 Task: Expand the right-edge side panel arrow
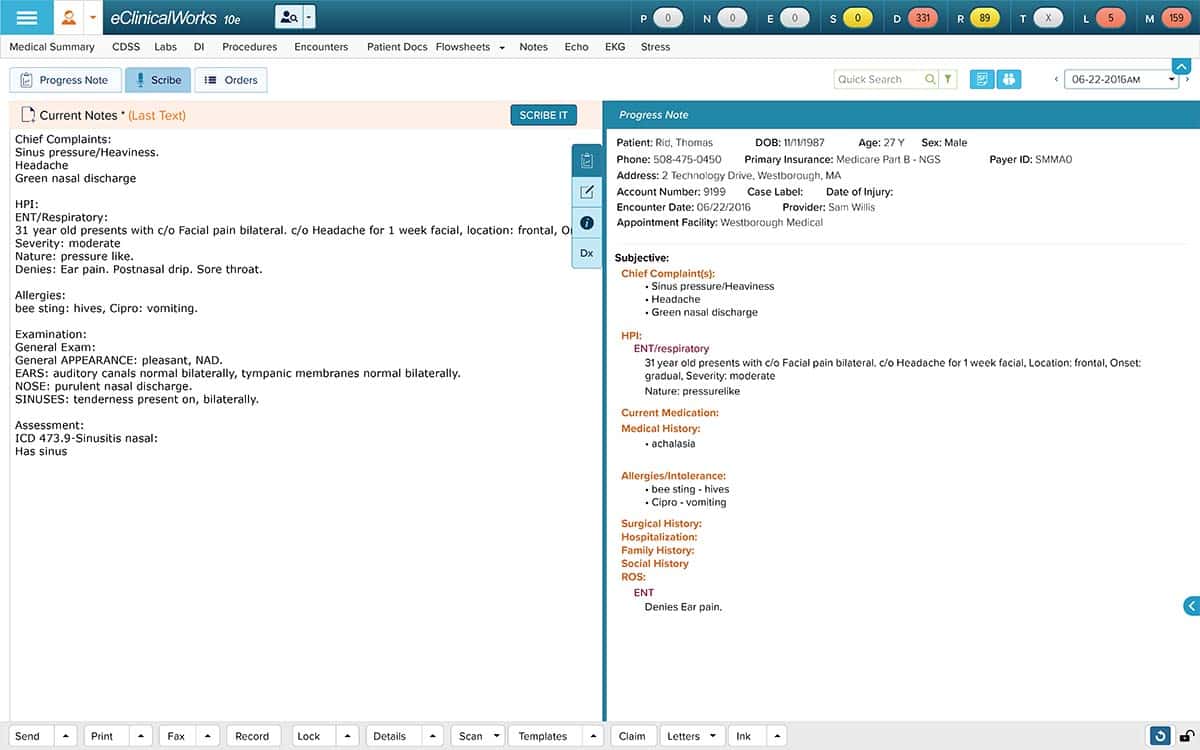[1192, 605]
